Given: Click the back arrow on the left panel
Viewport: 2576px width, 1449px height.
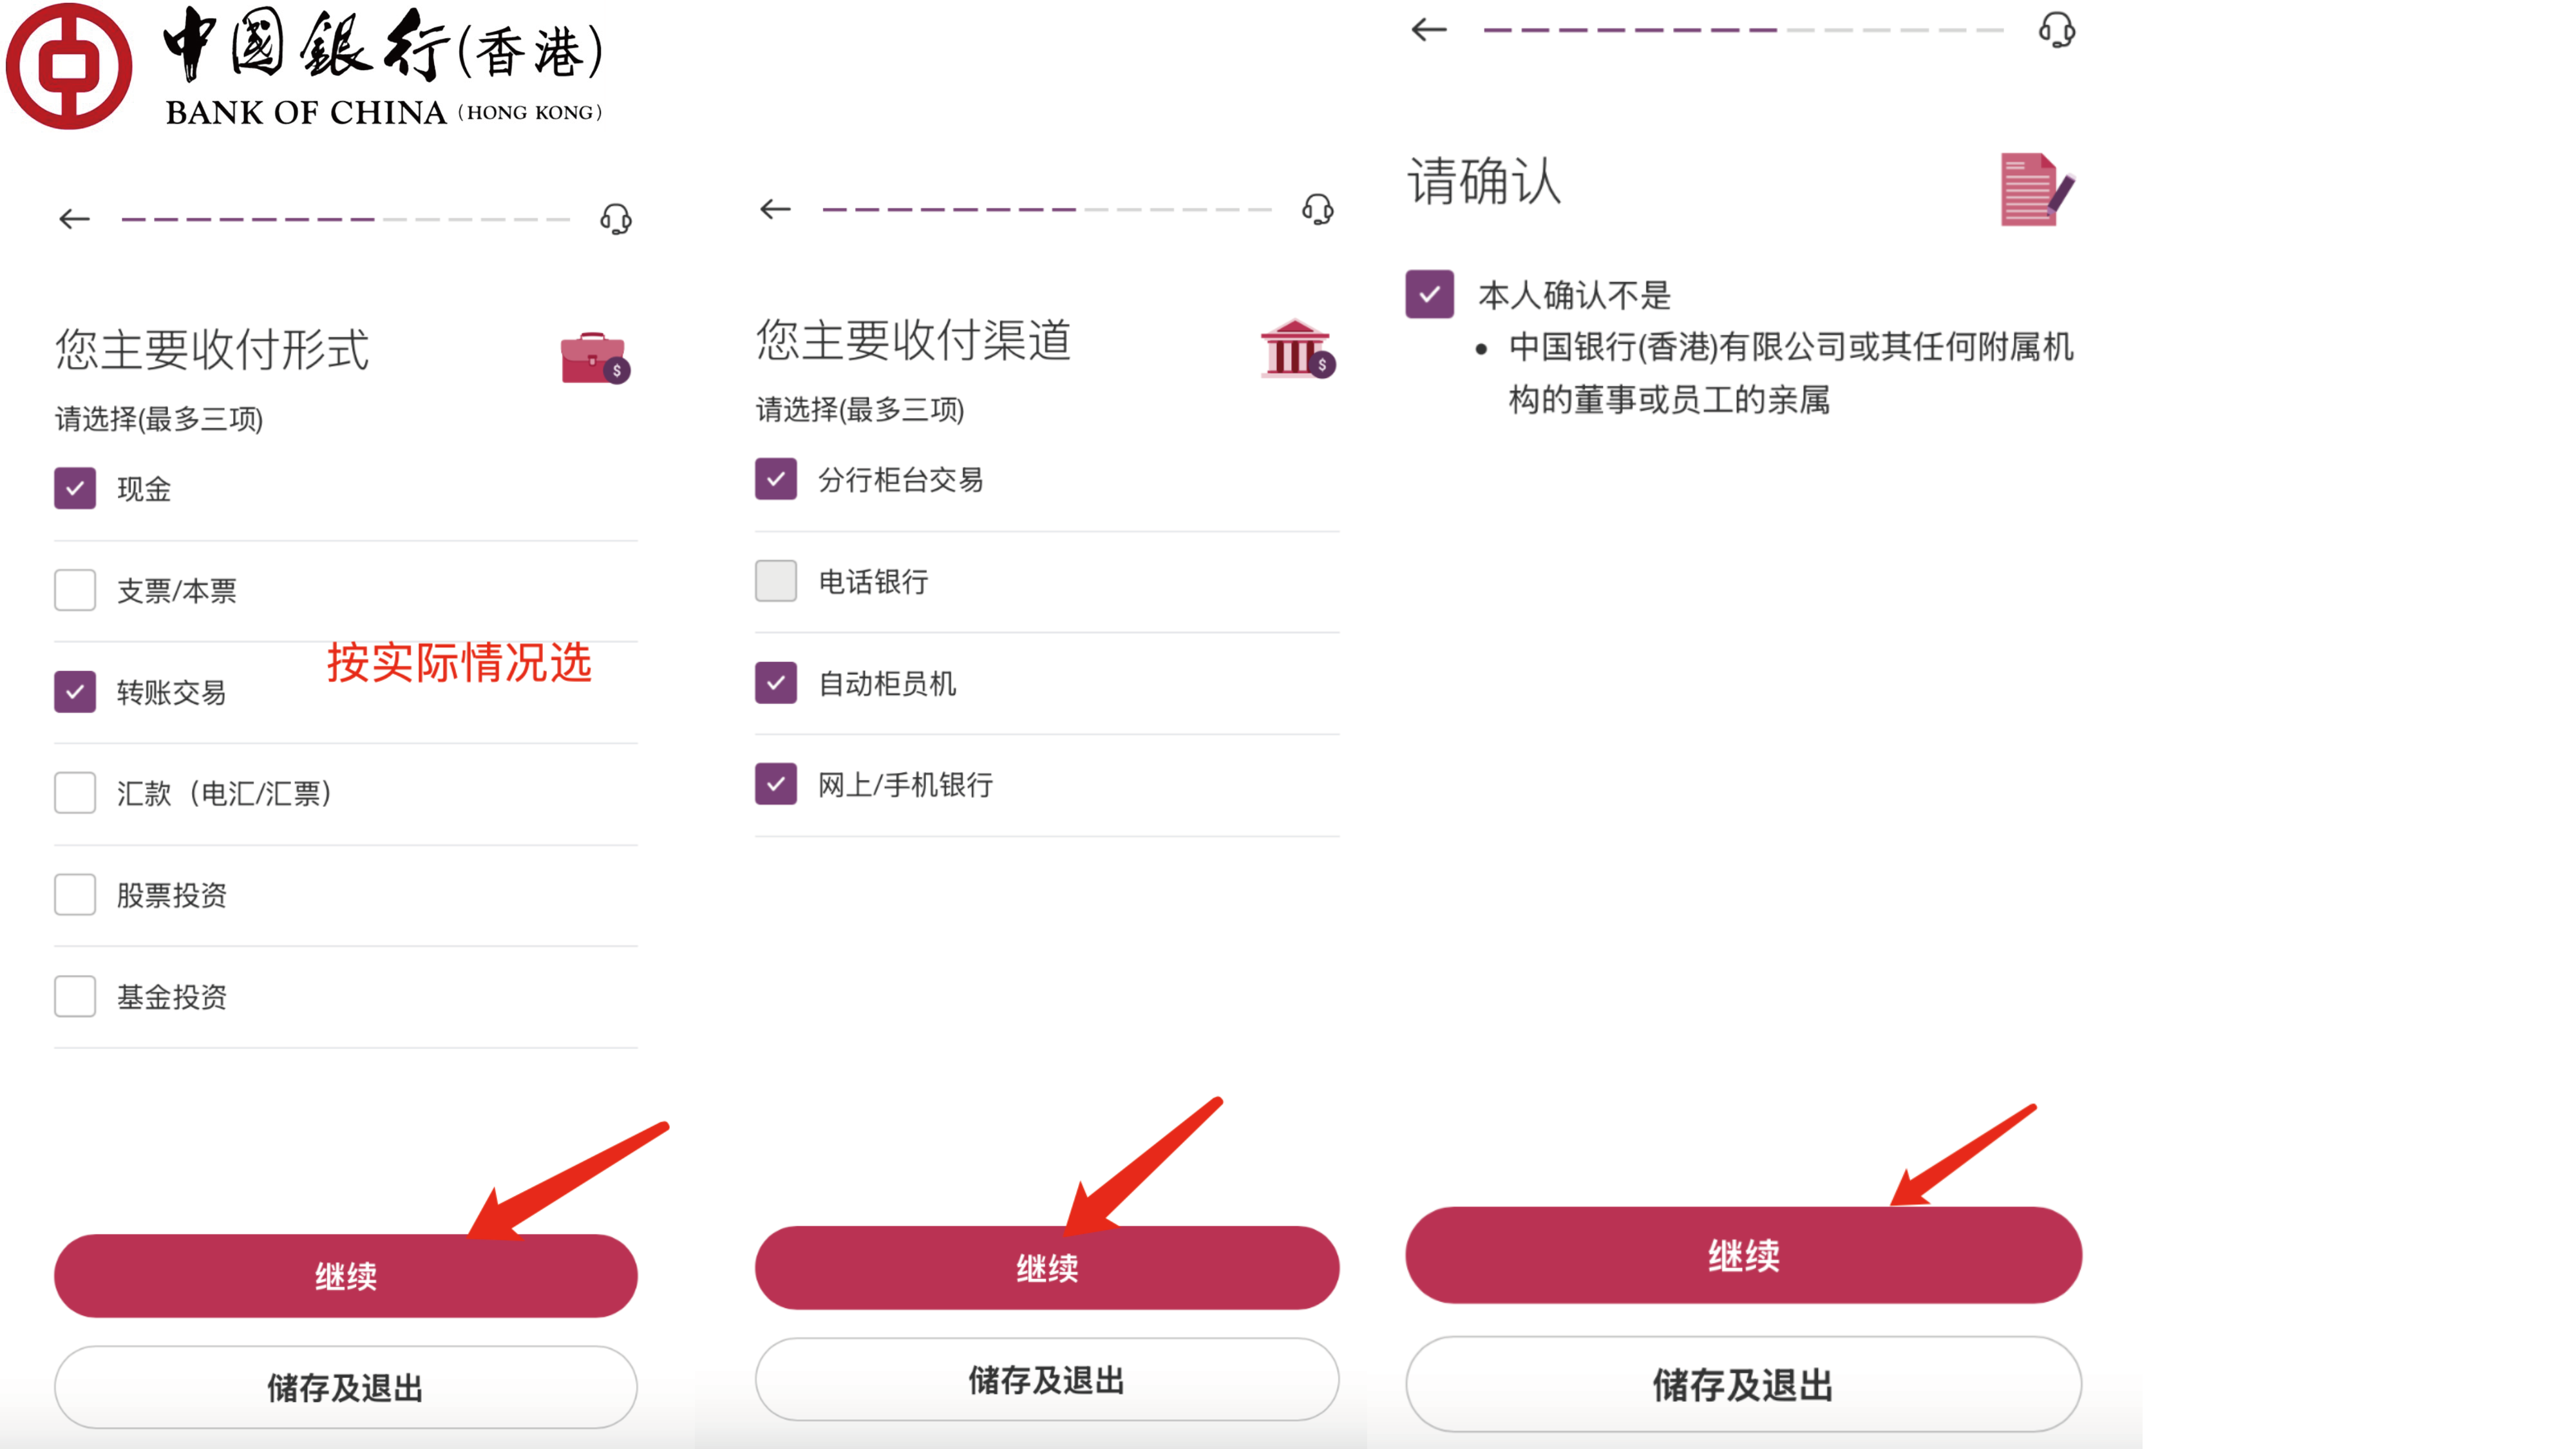Looking at the screenshot, I should click(x=73, y=218).
